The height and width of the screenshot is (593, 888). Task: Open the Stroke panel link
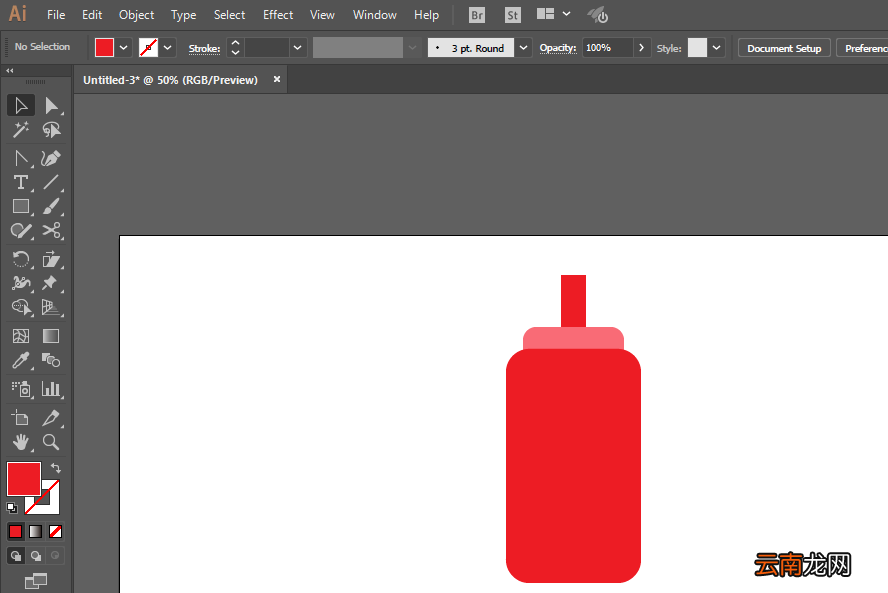[204, 49]
